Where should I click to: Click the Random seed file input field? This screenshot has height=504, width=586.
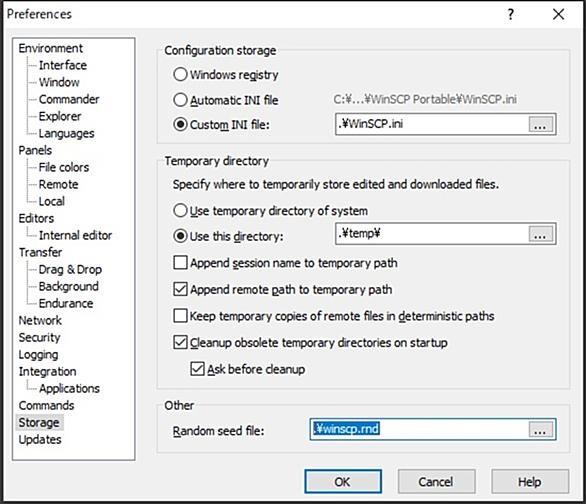[x=419, y=429]
